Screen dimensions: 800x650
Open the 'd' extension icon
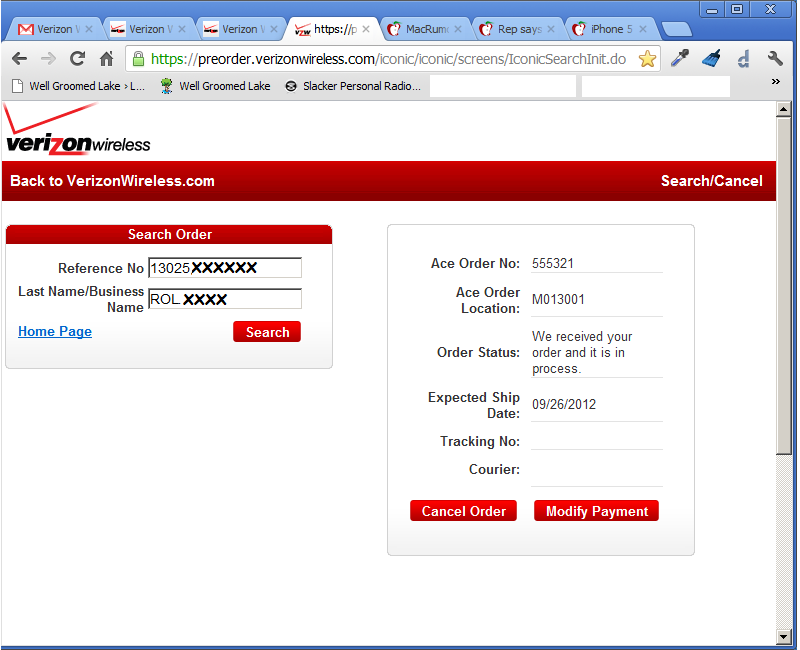point(743,59)
